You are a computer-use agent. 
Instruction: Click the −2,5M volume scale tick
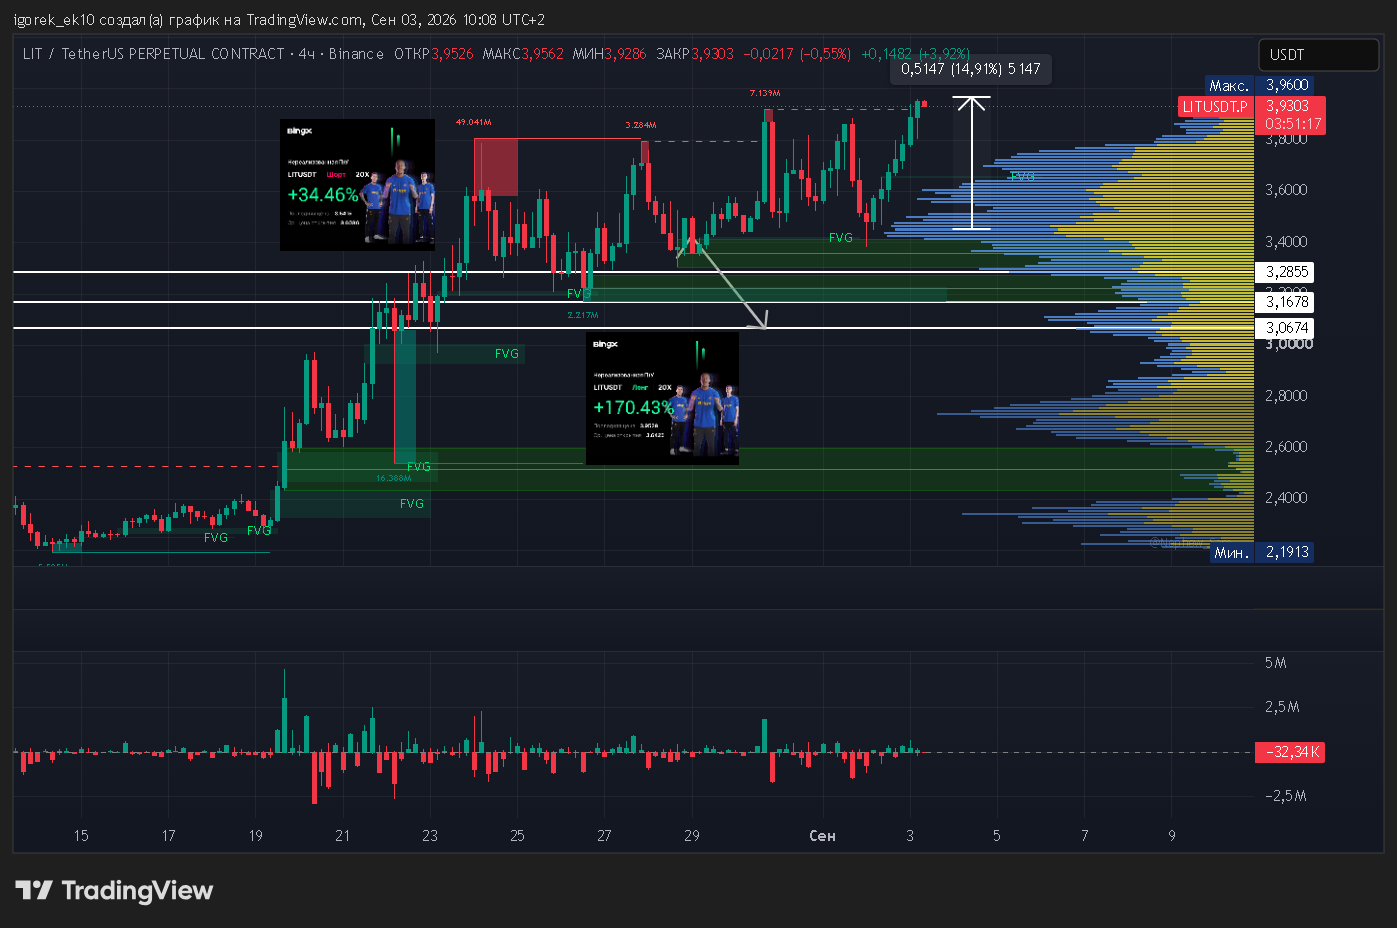pos(1285,796)
